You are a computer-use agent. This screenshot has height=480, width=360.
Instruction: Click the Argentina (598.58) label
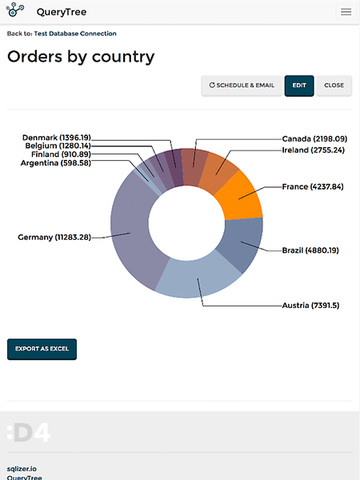pyautogui.click(x=56, y=163)
